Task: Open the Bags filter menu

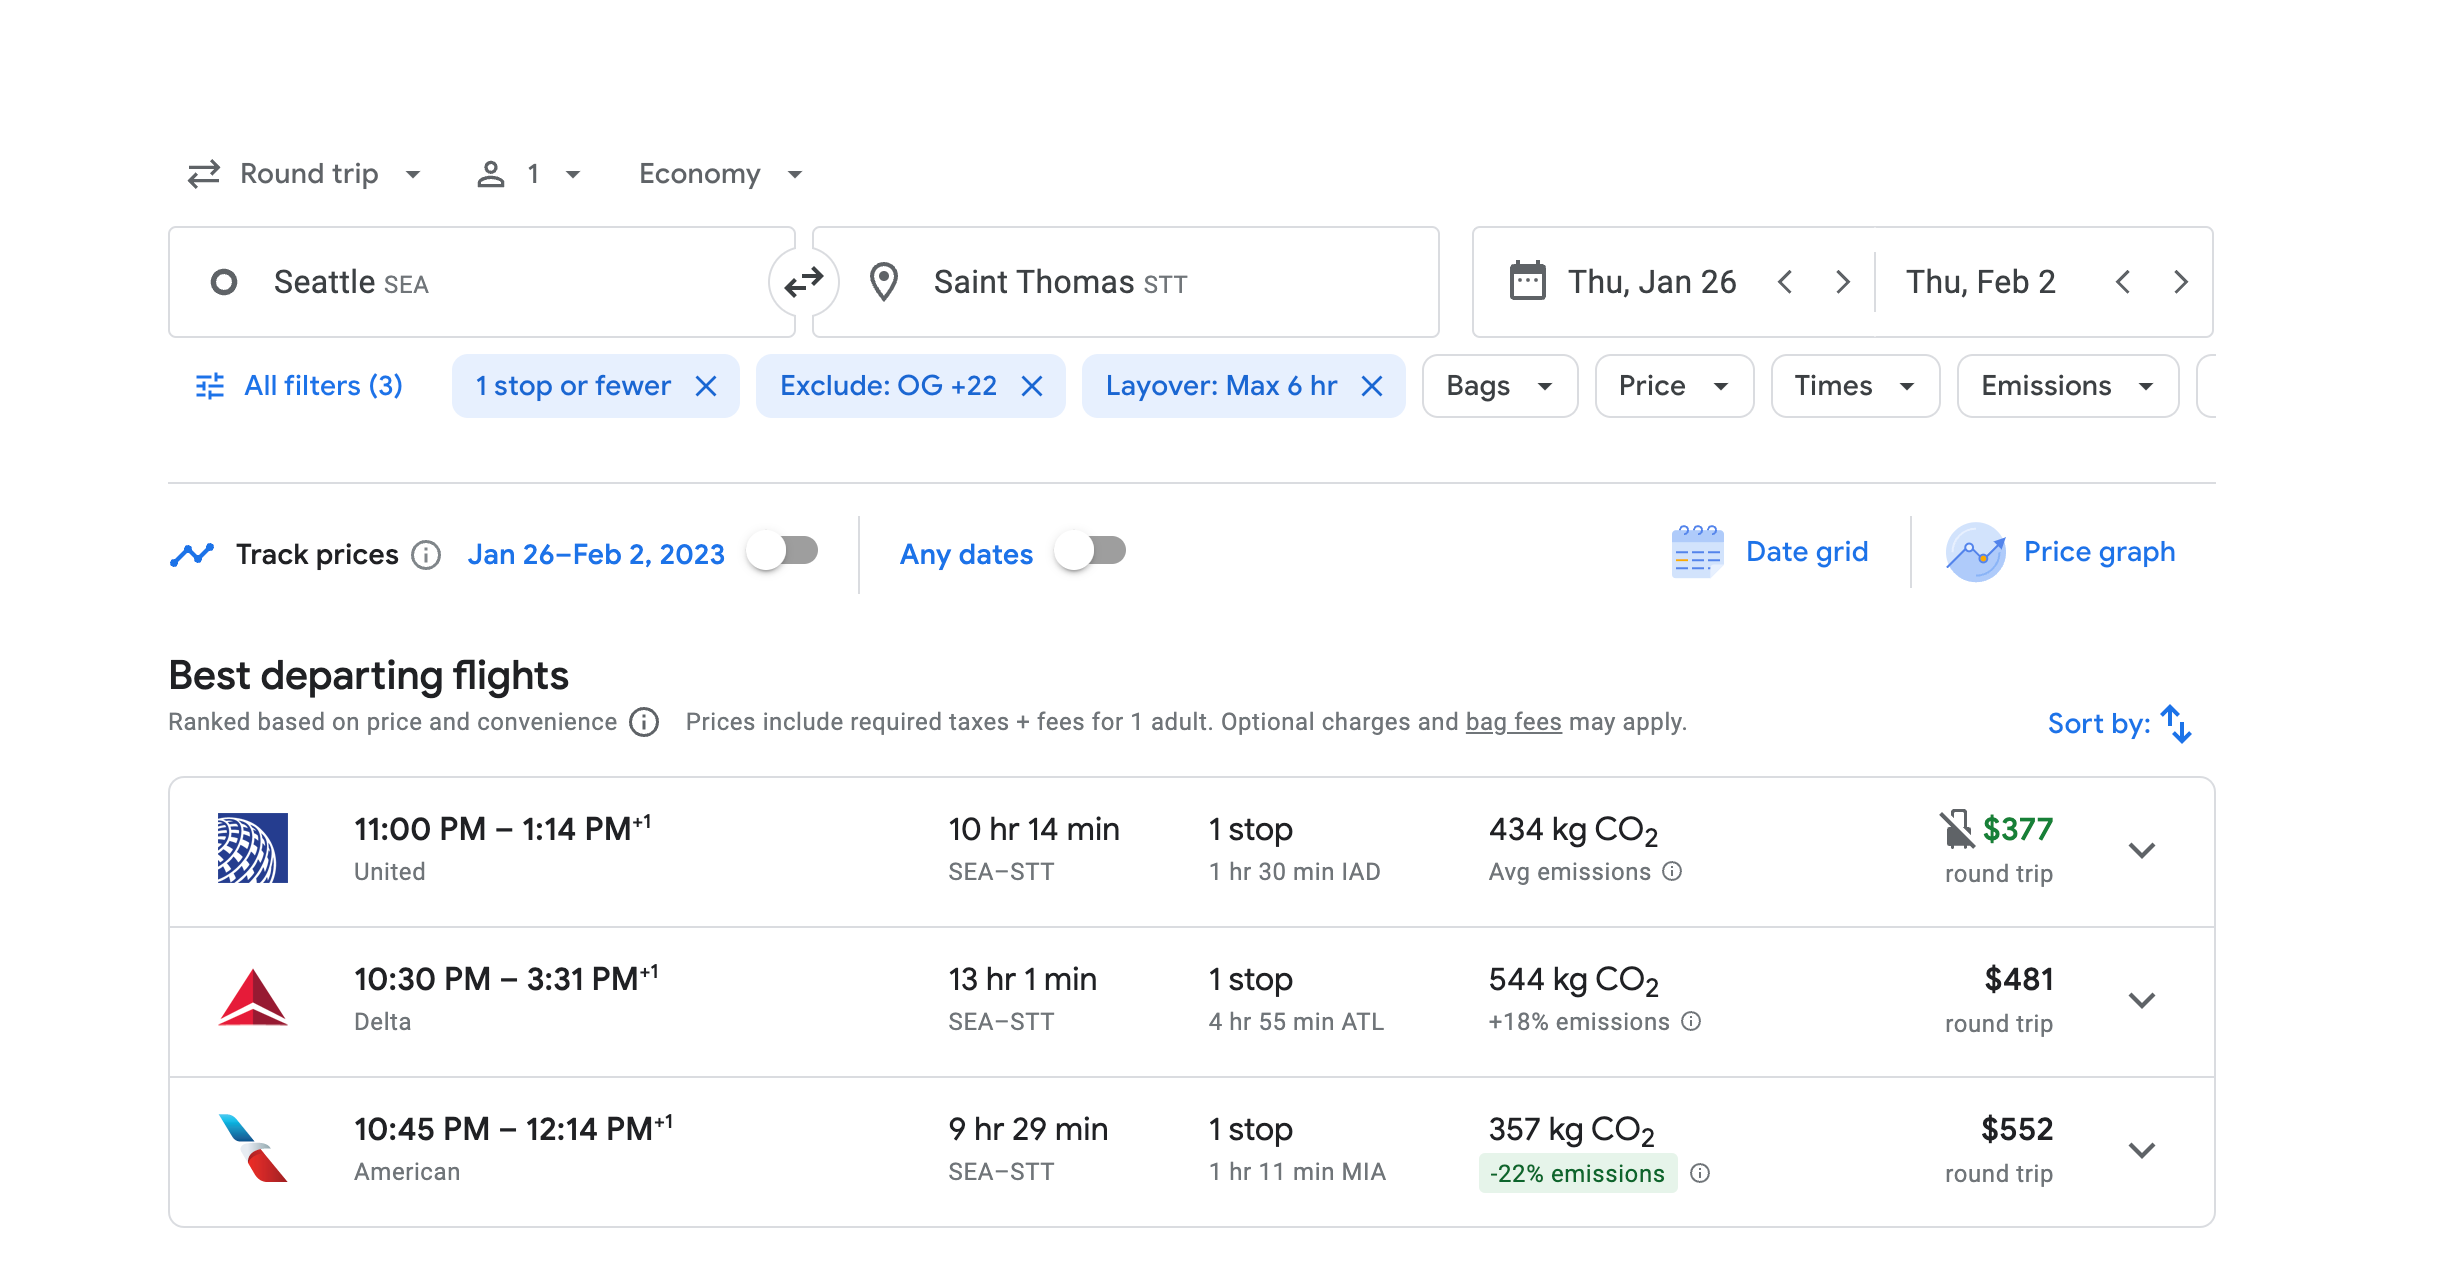Action: 1499,386
